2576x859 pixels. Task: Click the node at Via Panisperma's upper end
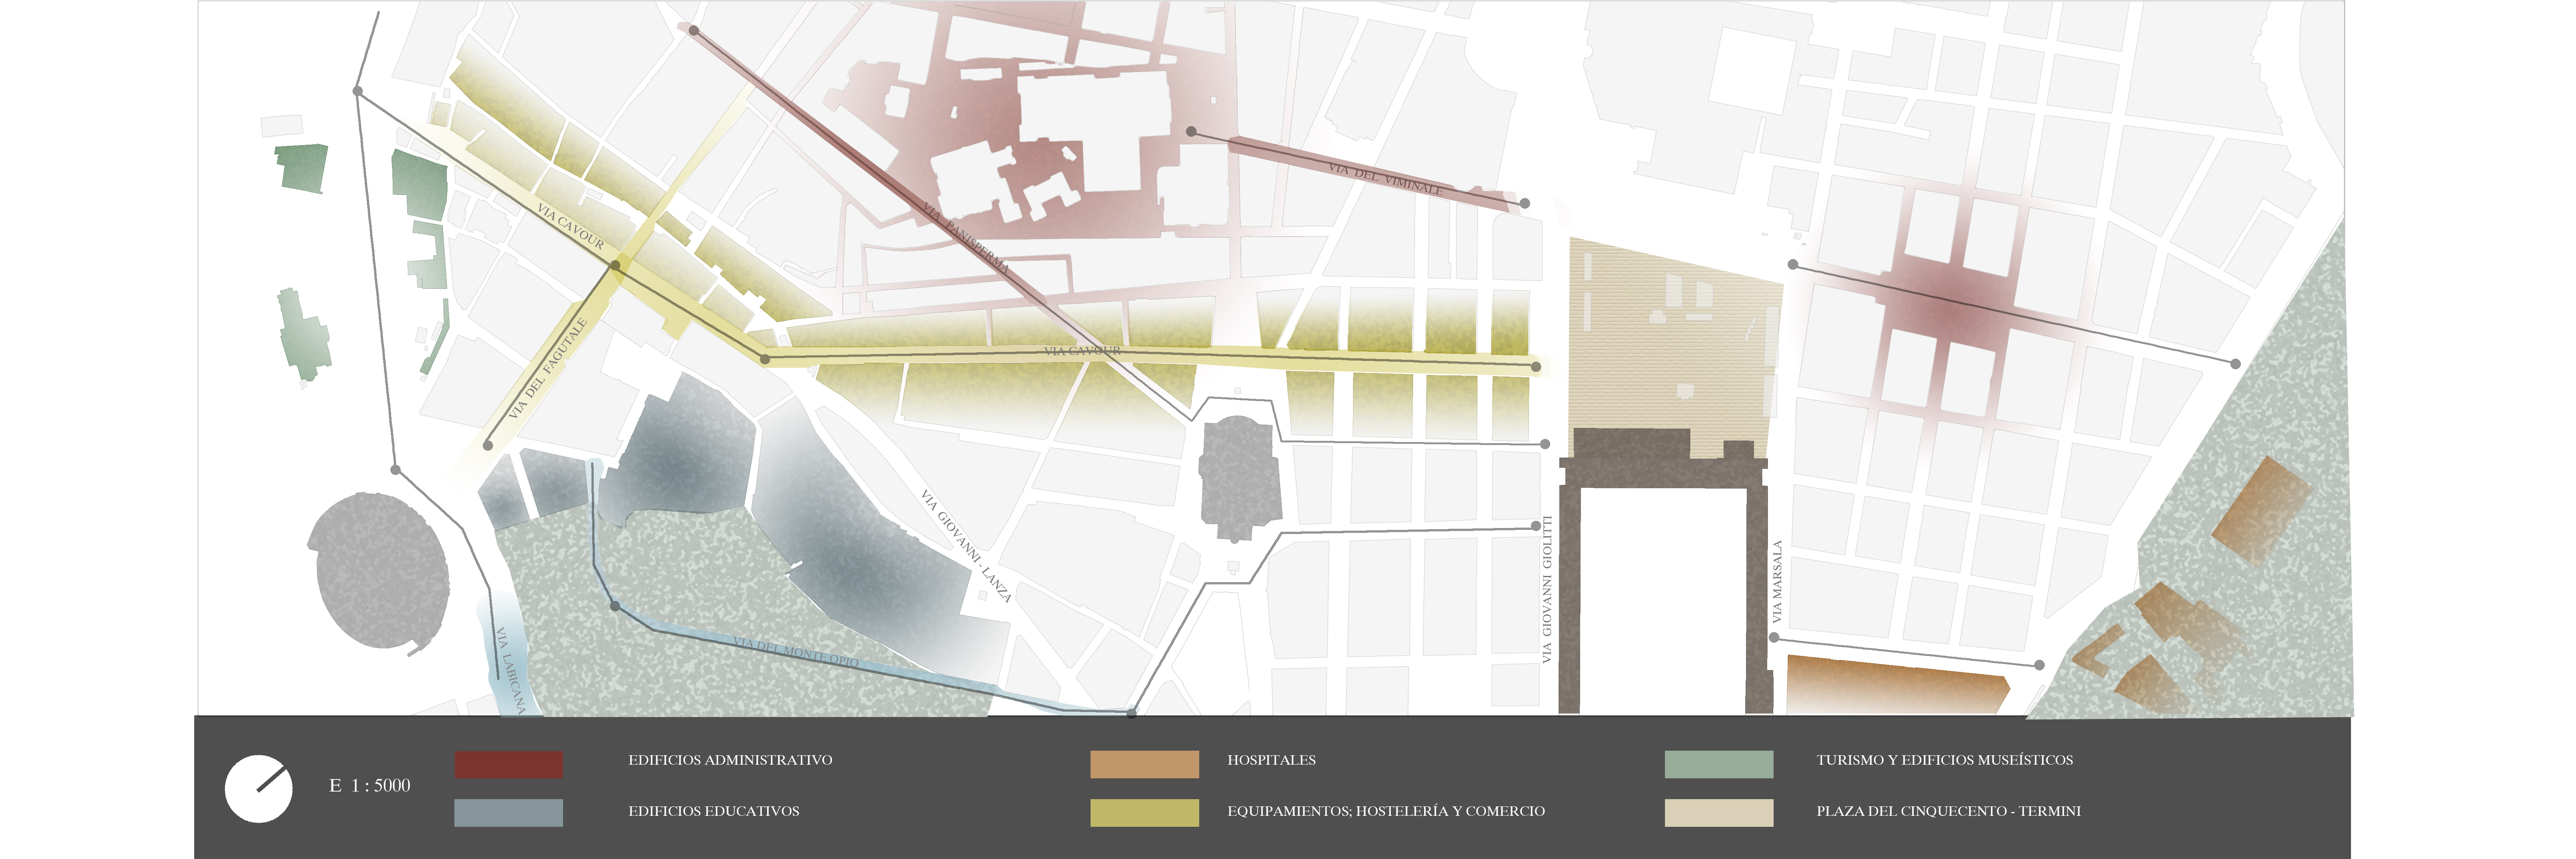coord(694,31)
